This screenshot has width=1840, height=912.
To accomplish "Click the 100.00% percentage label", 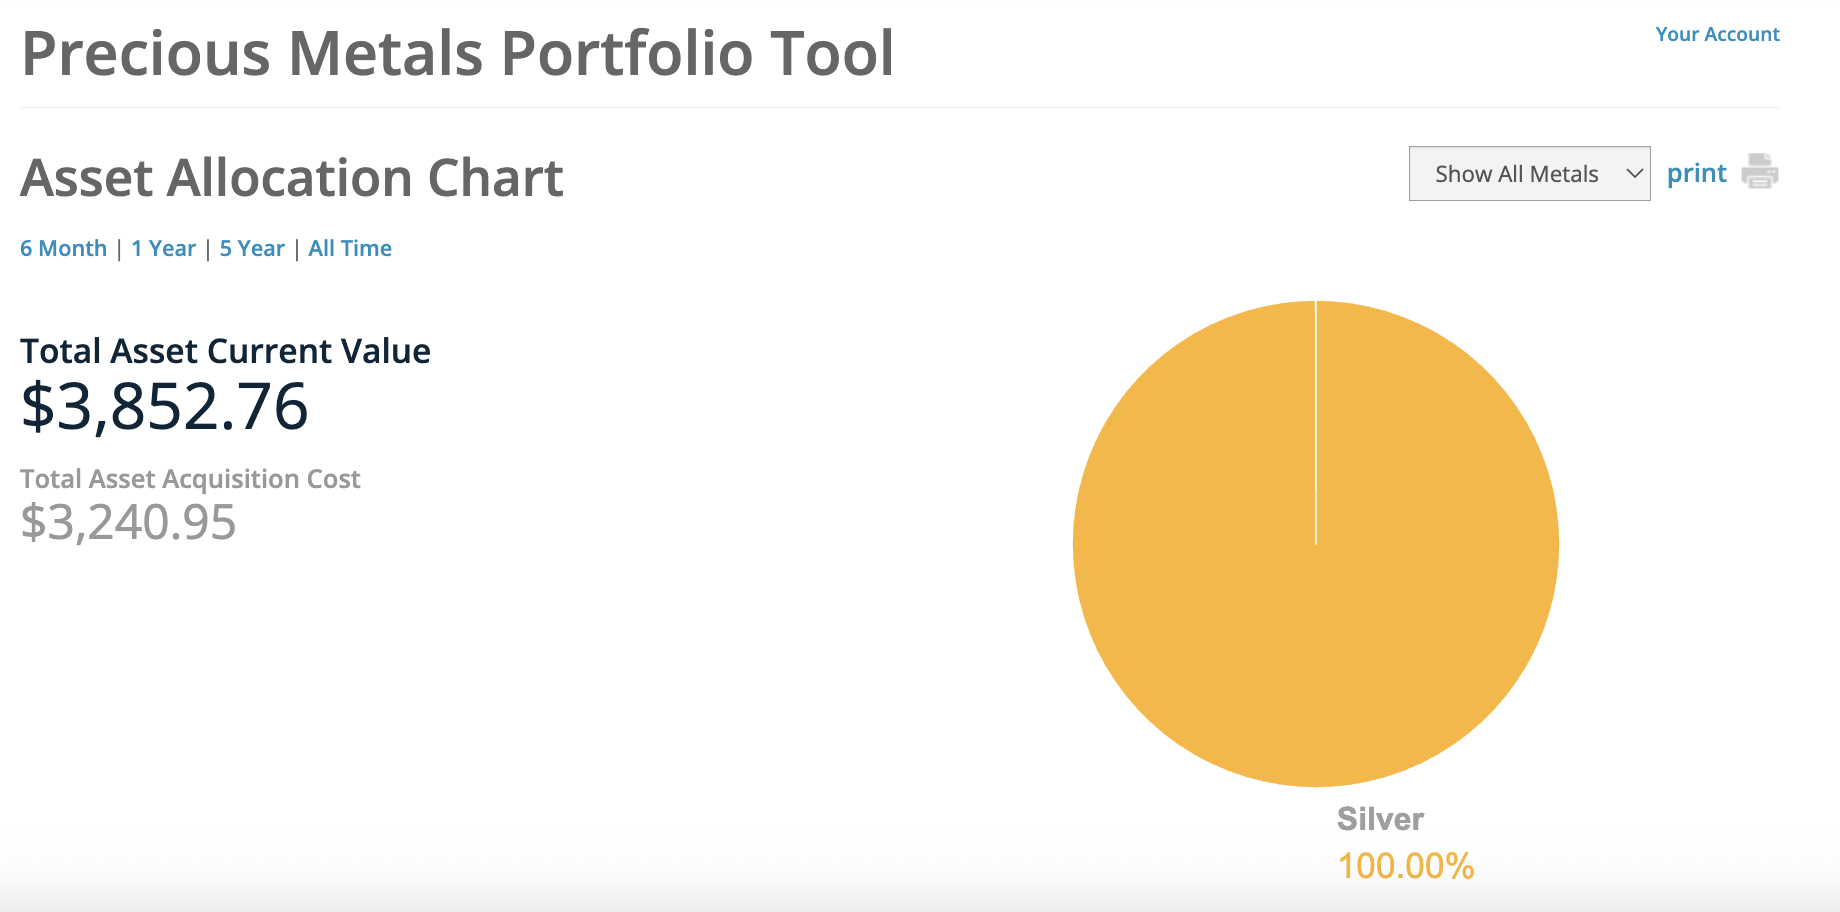I will pyautogui.click(x=1405, y=866).
